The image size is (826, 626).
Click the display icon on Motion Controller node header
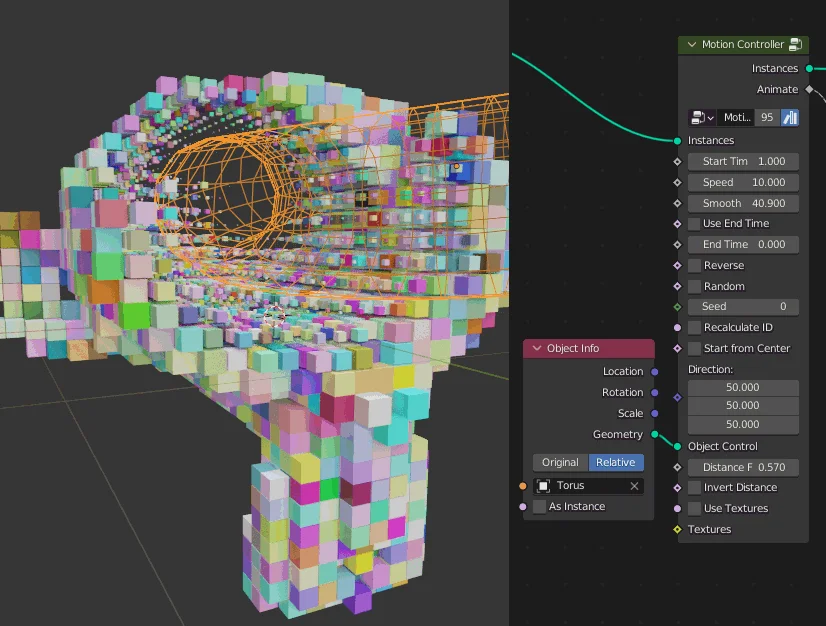click(794, 44)
